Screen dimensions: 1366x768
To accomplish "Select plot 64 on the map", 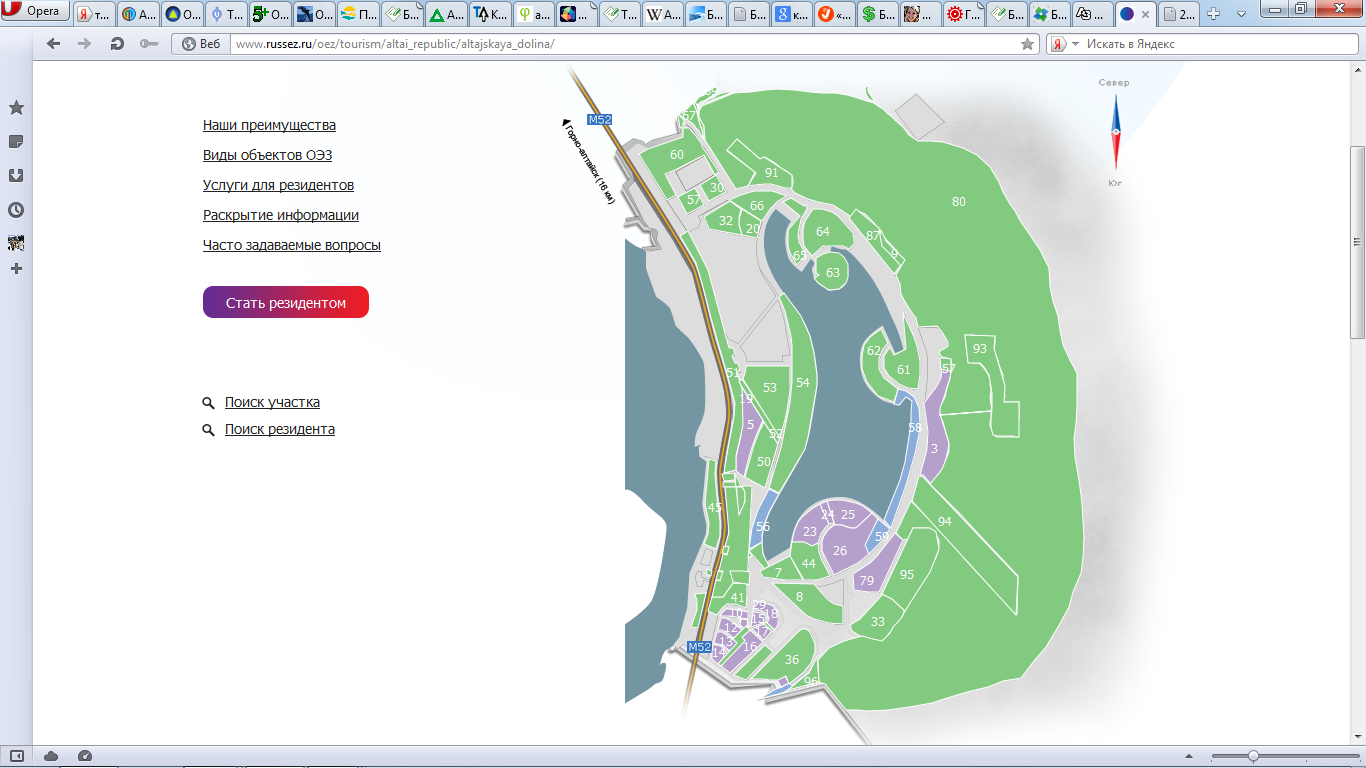I will (x=823, y=232).
